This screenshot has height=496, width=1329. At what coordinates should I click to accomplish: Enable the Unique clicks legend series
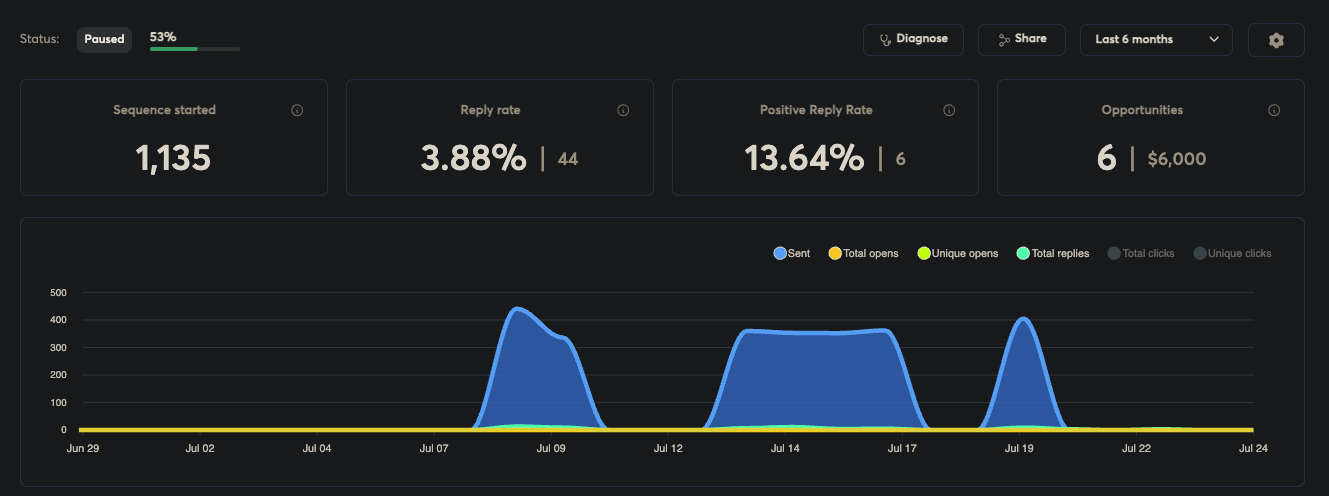tap(1232, 254)
